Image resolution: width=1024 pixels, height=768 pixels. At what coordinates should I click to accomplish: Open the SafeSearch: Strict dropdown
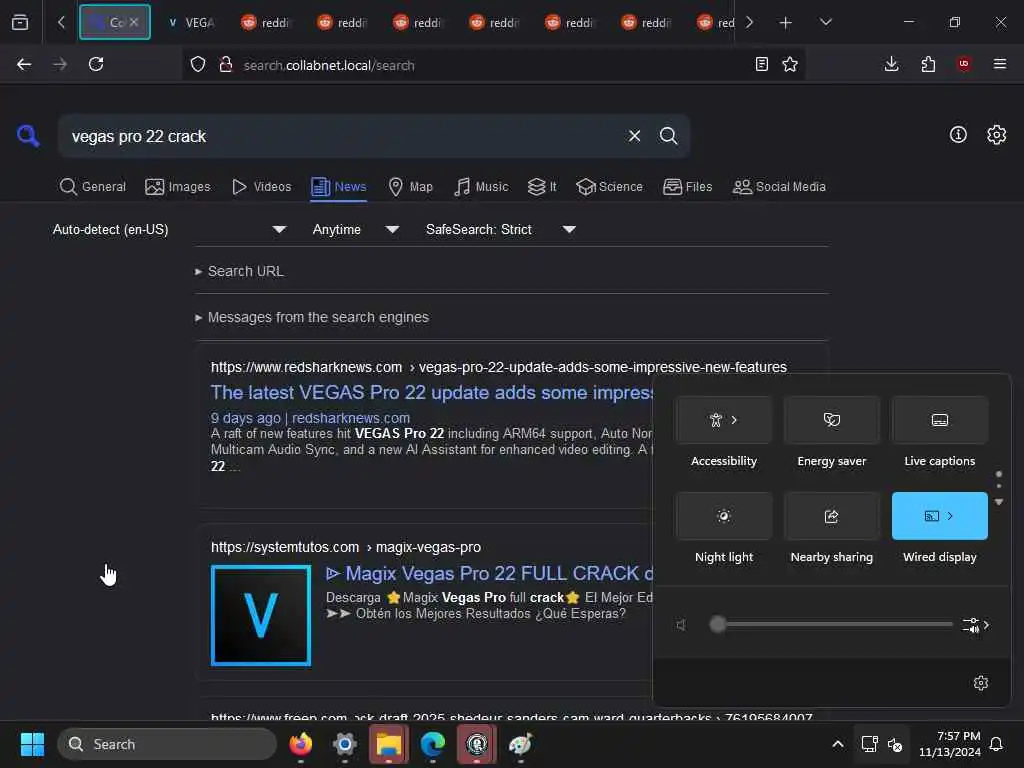(500, 229)
